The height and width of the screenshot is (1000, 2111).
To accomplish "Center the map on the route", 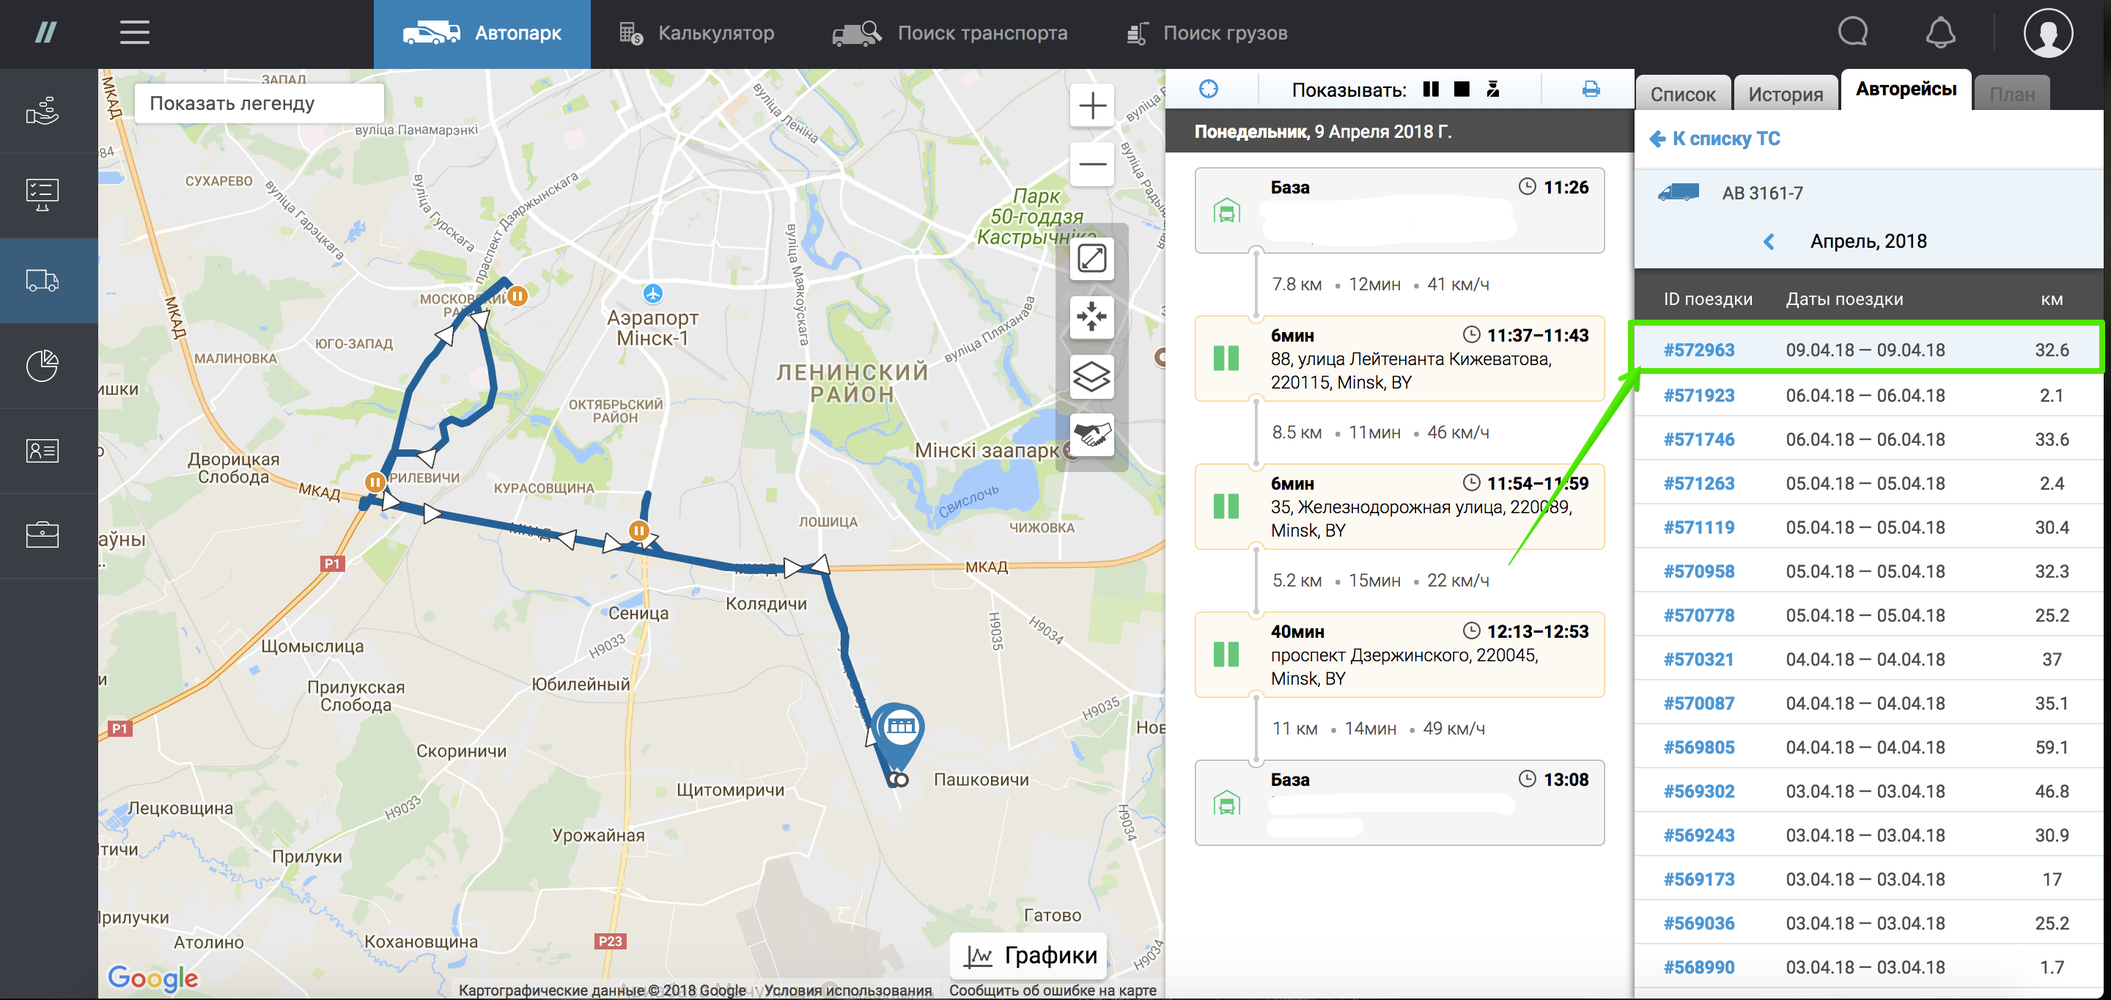I will click(1091, 318).
